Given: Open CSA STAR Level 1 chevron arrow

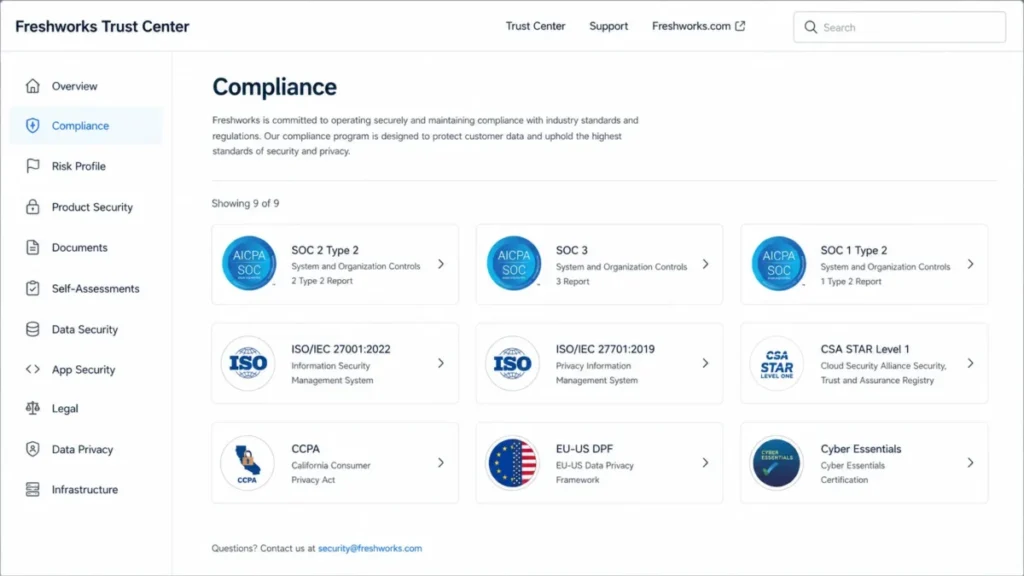Looking at the screenshot, I should [970, 363].
